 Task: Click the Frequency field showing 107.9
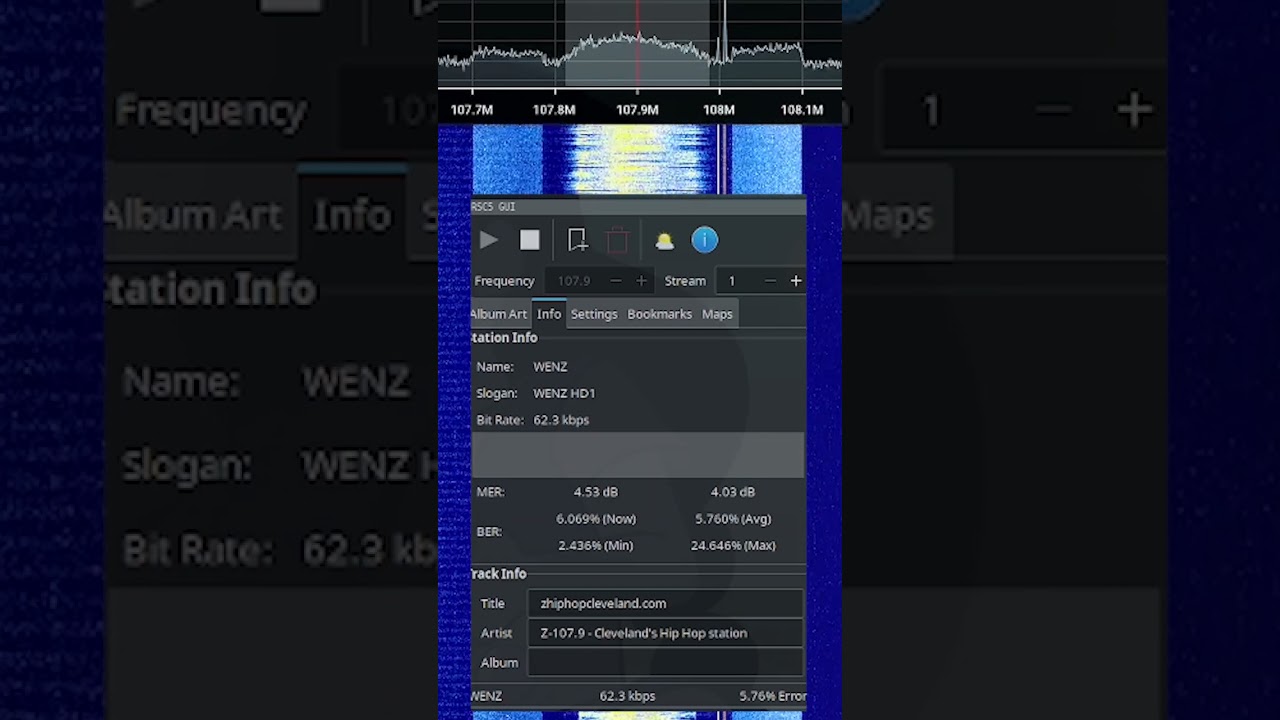point(574,281)
